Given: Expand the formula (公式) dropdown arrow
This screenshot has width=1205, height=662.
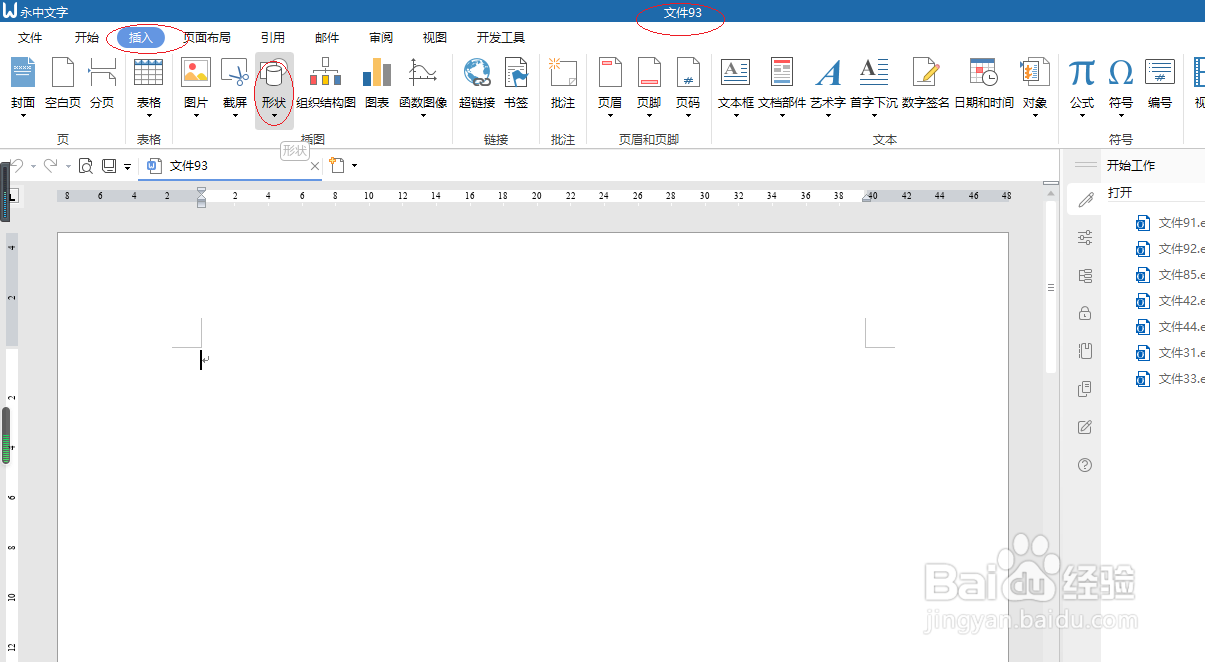Looking at the screenshot, I should pyautogui.click(x=1082, y=116).
